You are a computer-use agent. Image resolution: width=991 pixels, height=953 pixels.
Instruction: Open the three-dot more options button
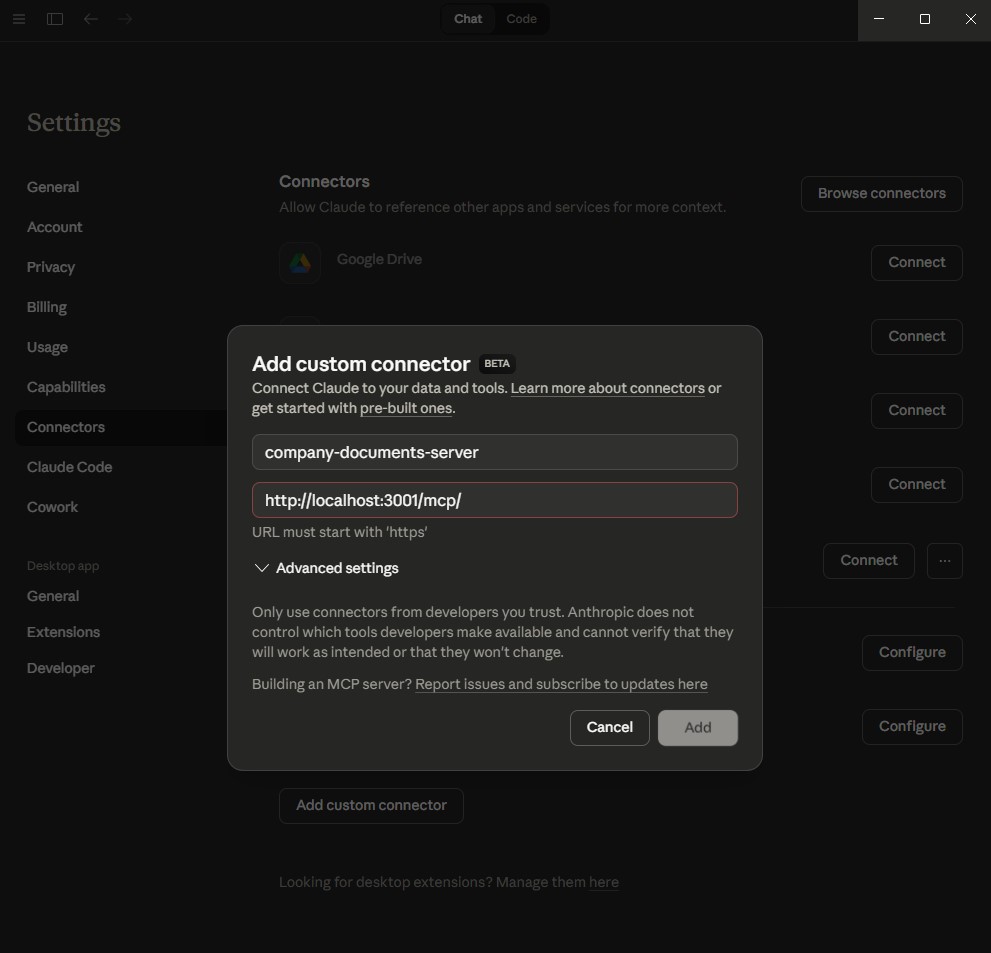tap(944, 561)
